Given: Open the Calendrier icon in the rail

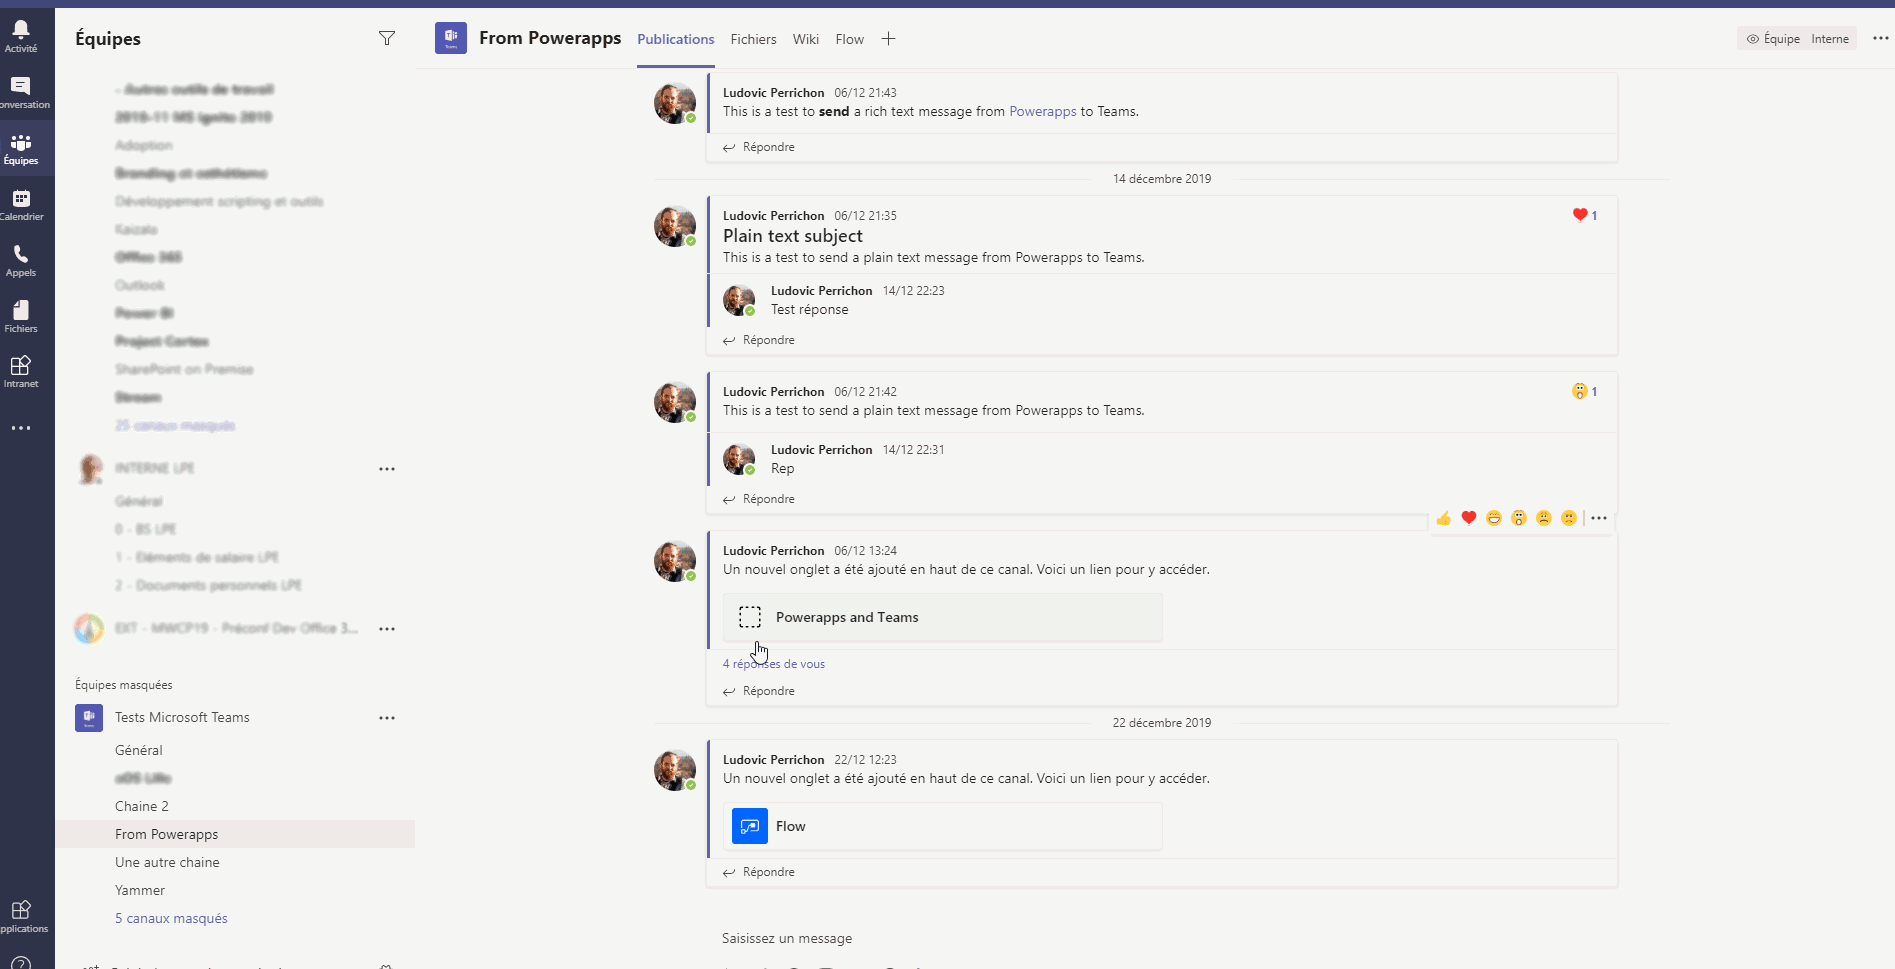Looking at the screenshot, I should 21,204.
